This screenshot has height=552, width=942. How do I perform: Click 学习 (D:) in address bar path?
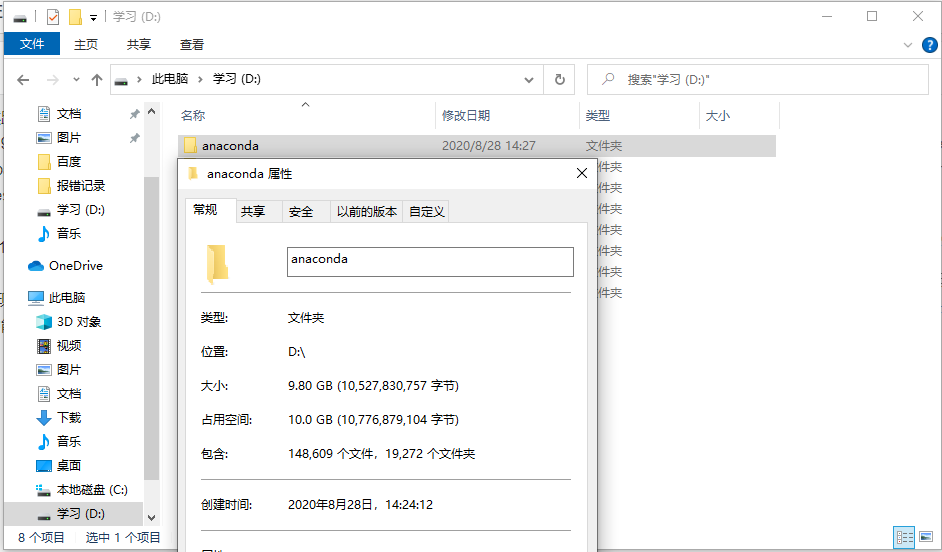(x=237, y=79)
